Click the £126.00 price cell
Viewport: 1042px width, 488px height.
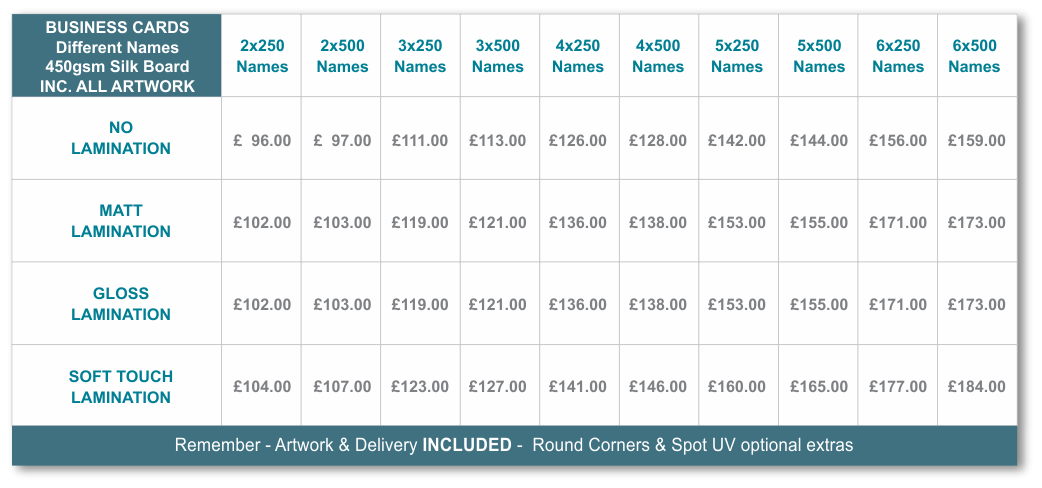coord(577,141)
